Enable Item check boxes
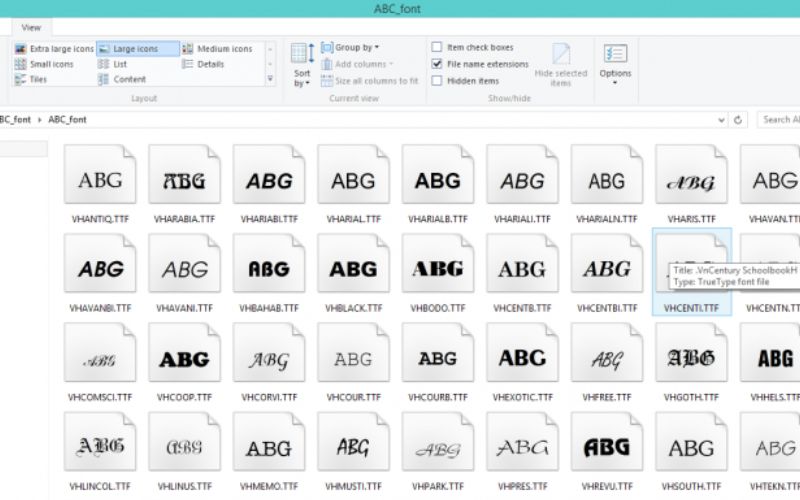This screenshot has width=800, height=500. [472, 47]
